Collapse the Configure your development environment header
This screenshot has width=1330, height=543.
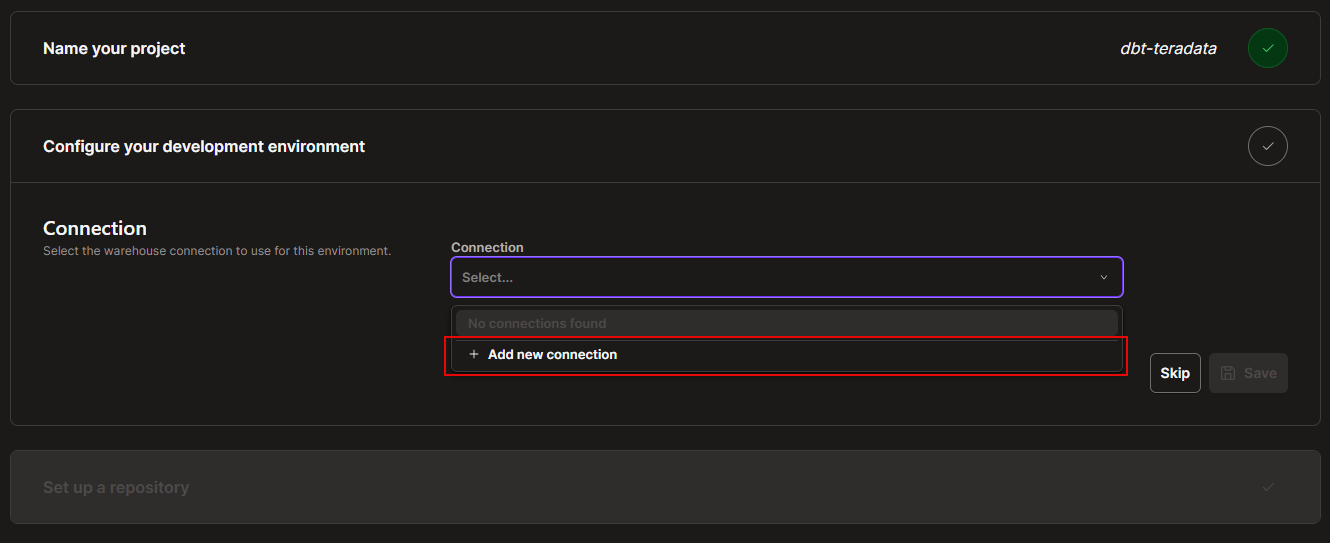tap(665, 146)
